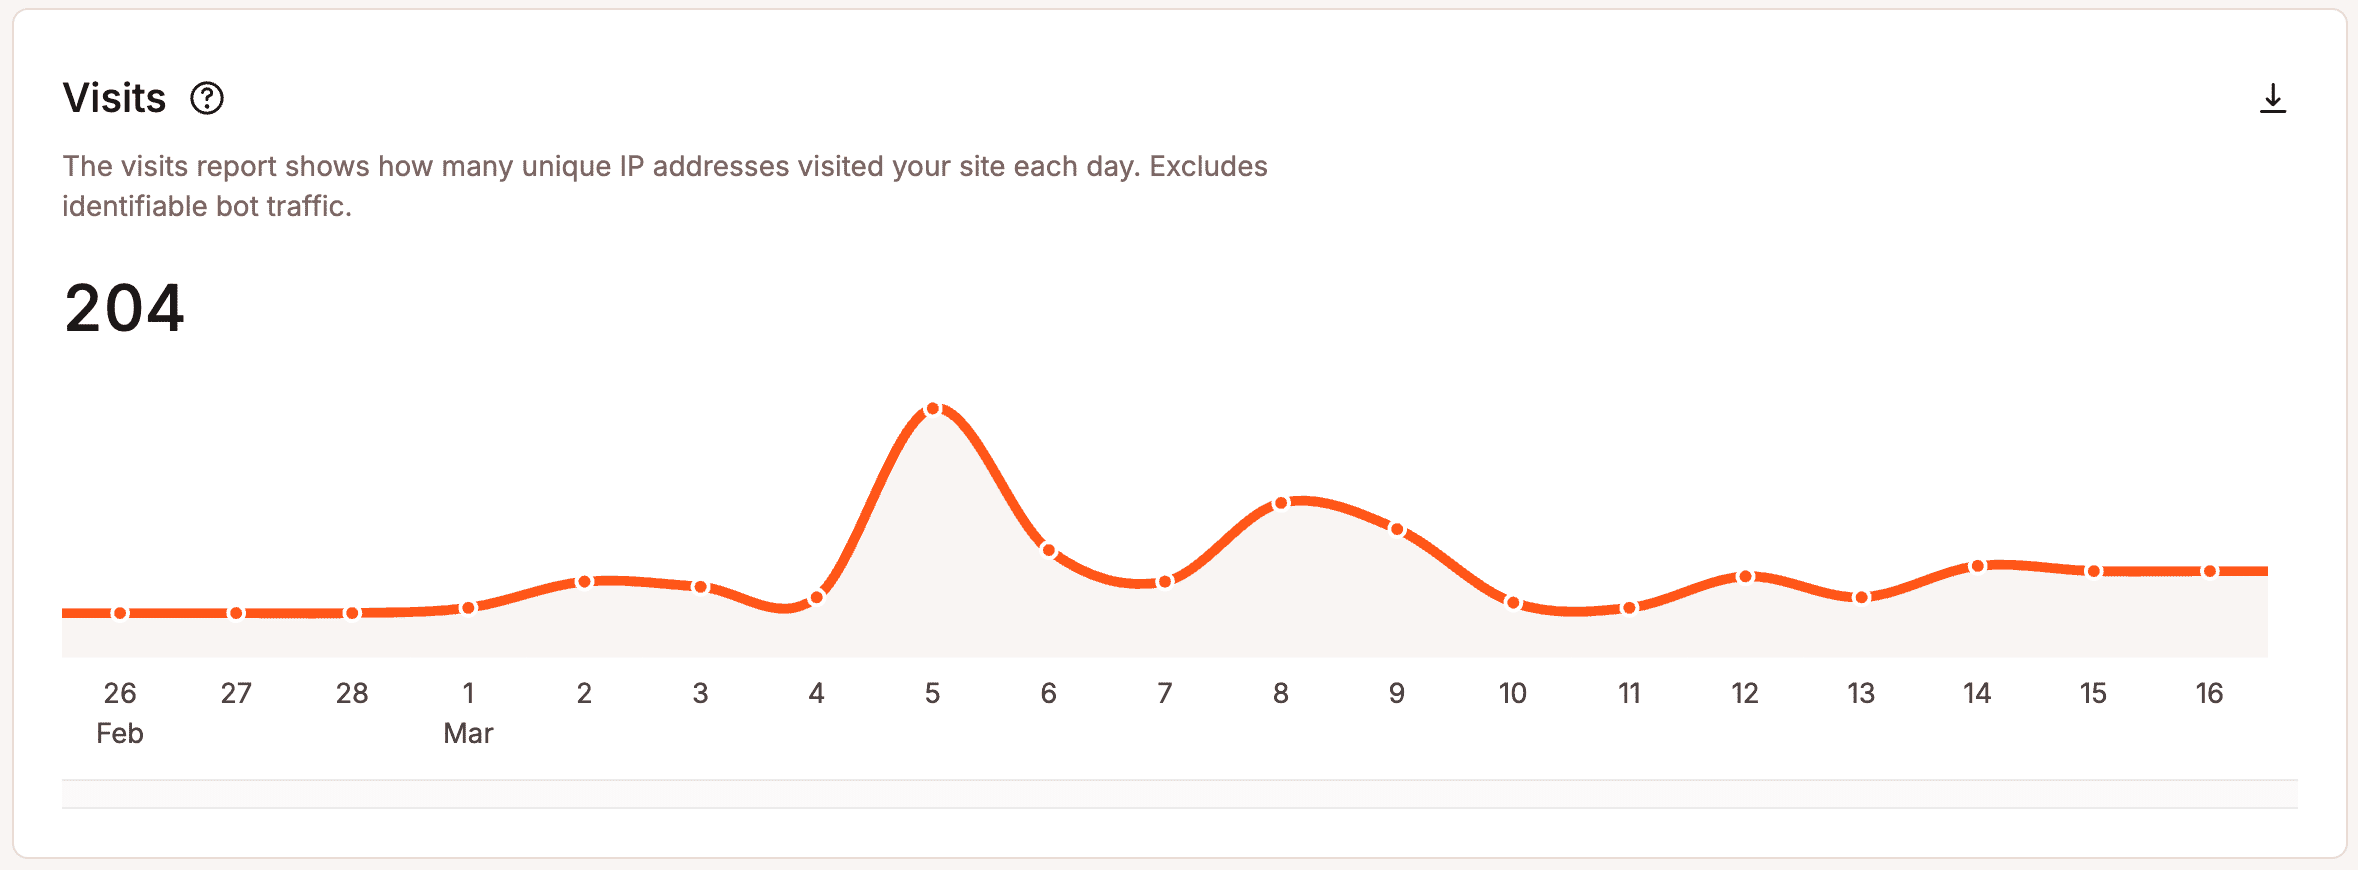2358x870 pixels.
Task: Select the low data point on March 10
Action: point(1512,602)
